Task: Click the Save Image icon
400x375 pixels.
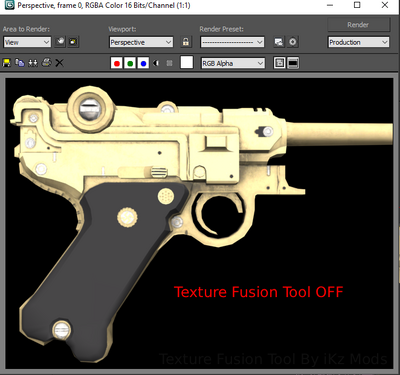Action: [x=7, y=63]
